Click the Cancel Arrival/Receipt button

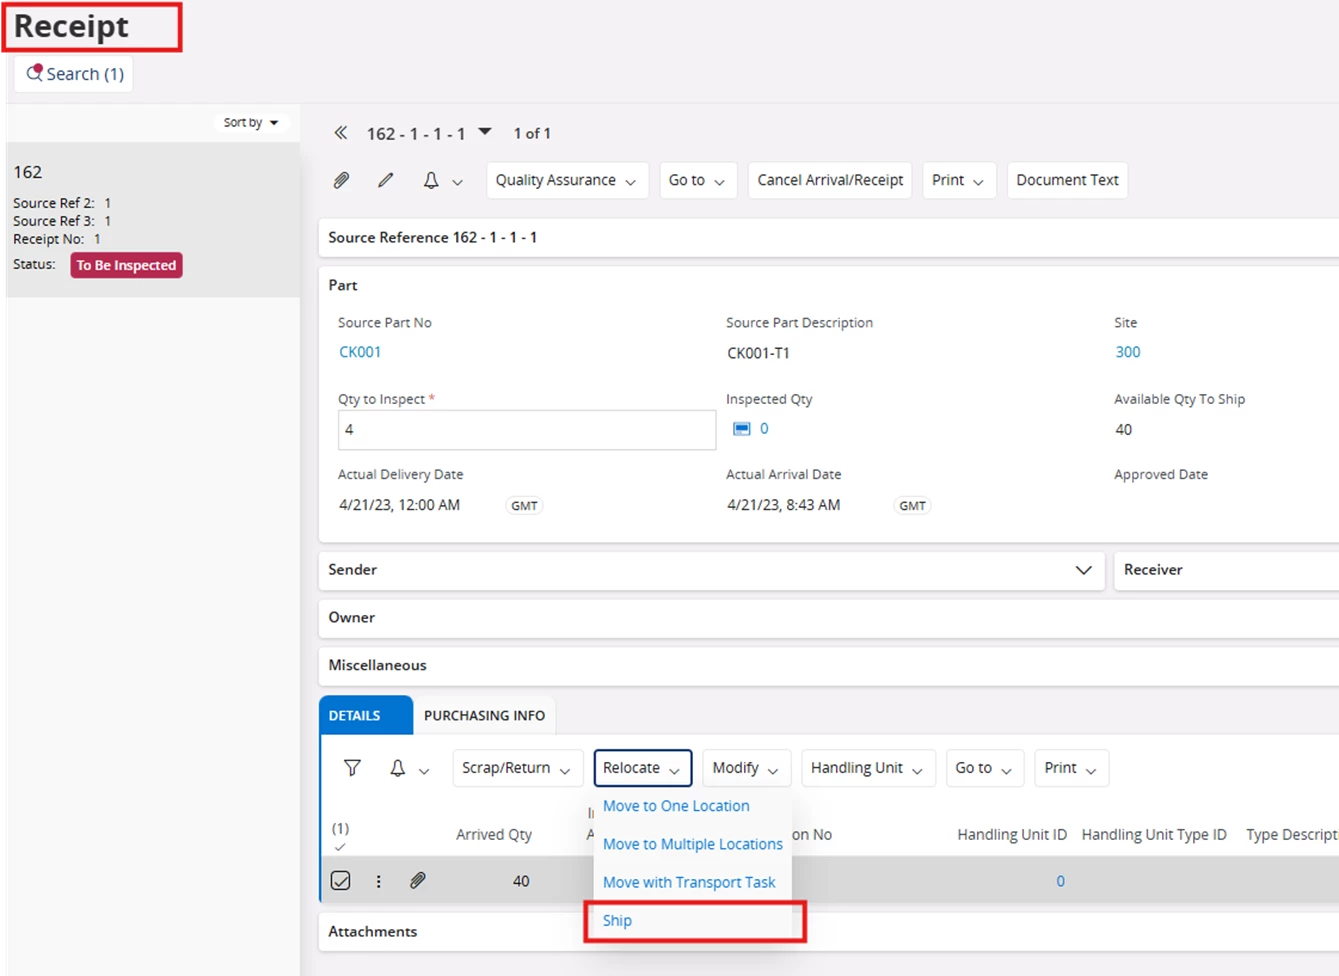829,180
